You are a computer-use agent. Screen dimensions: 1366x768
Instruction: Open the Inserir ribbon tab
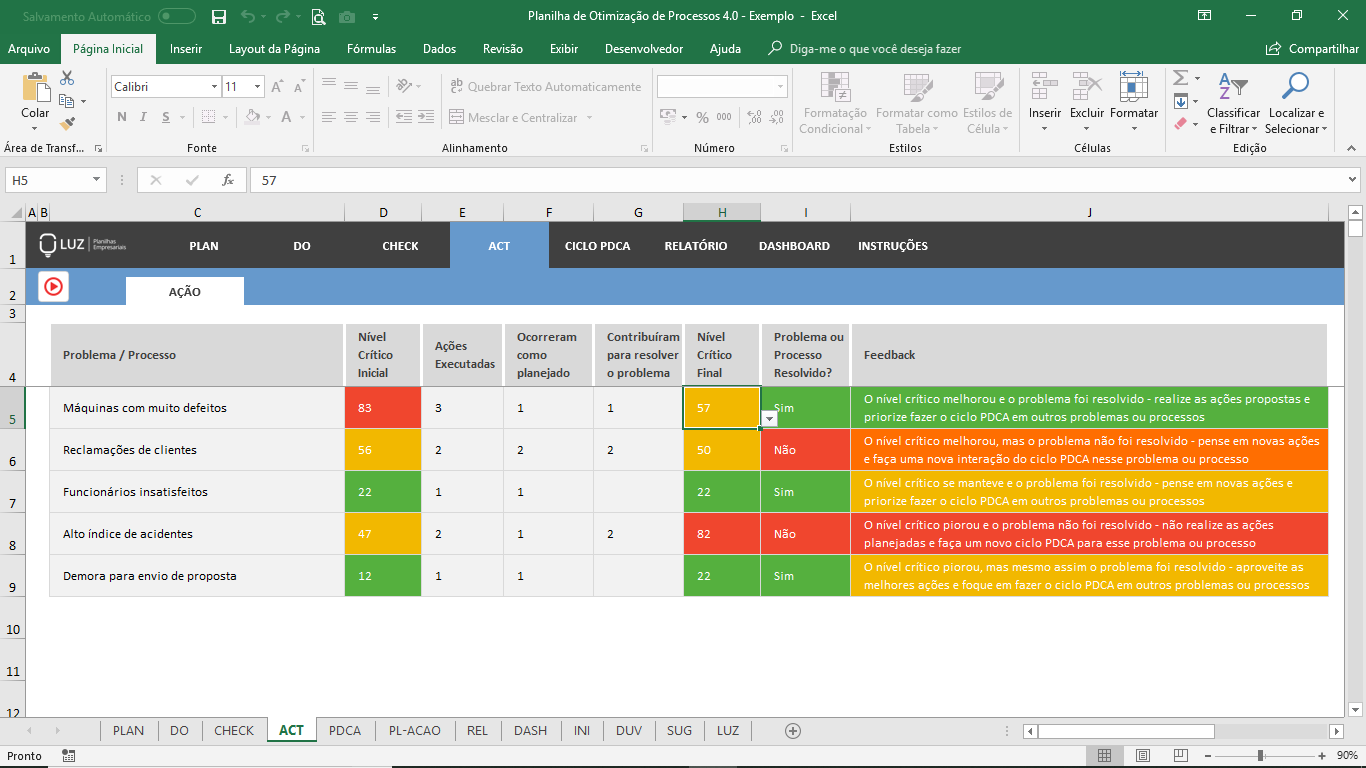(186, 48)
